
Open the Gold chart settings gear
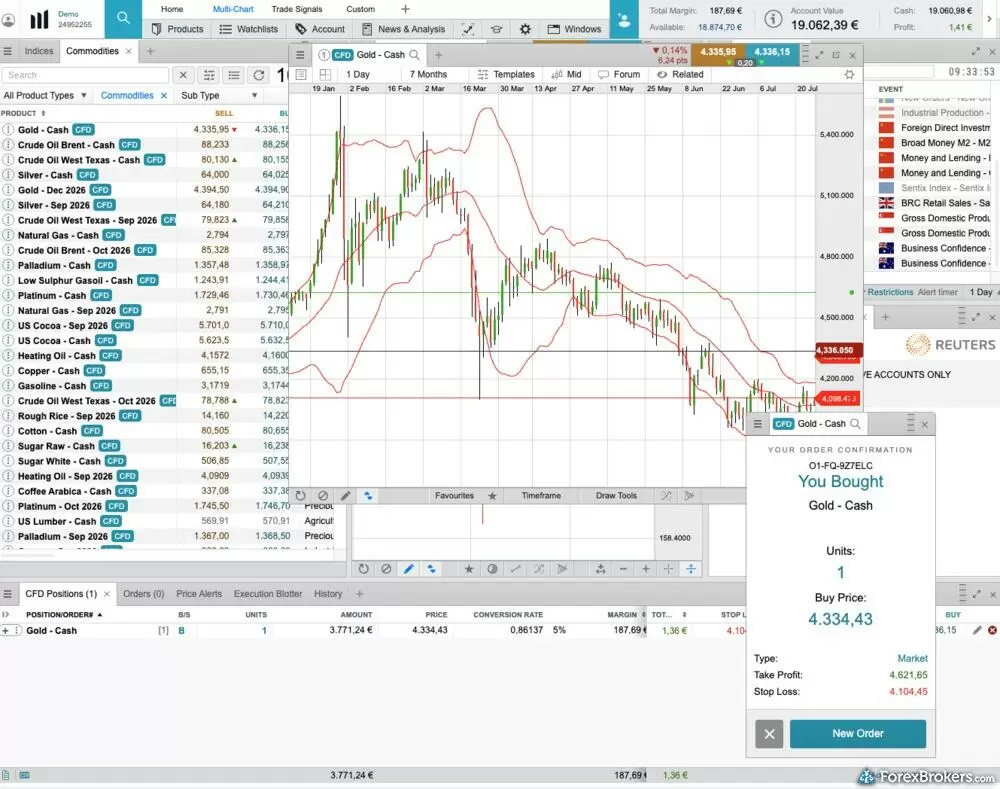coord(849,75)
